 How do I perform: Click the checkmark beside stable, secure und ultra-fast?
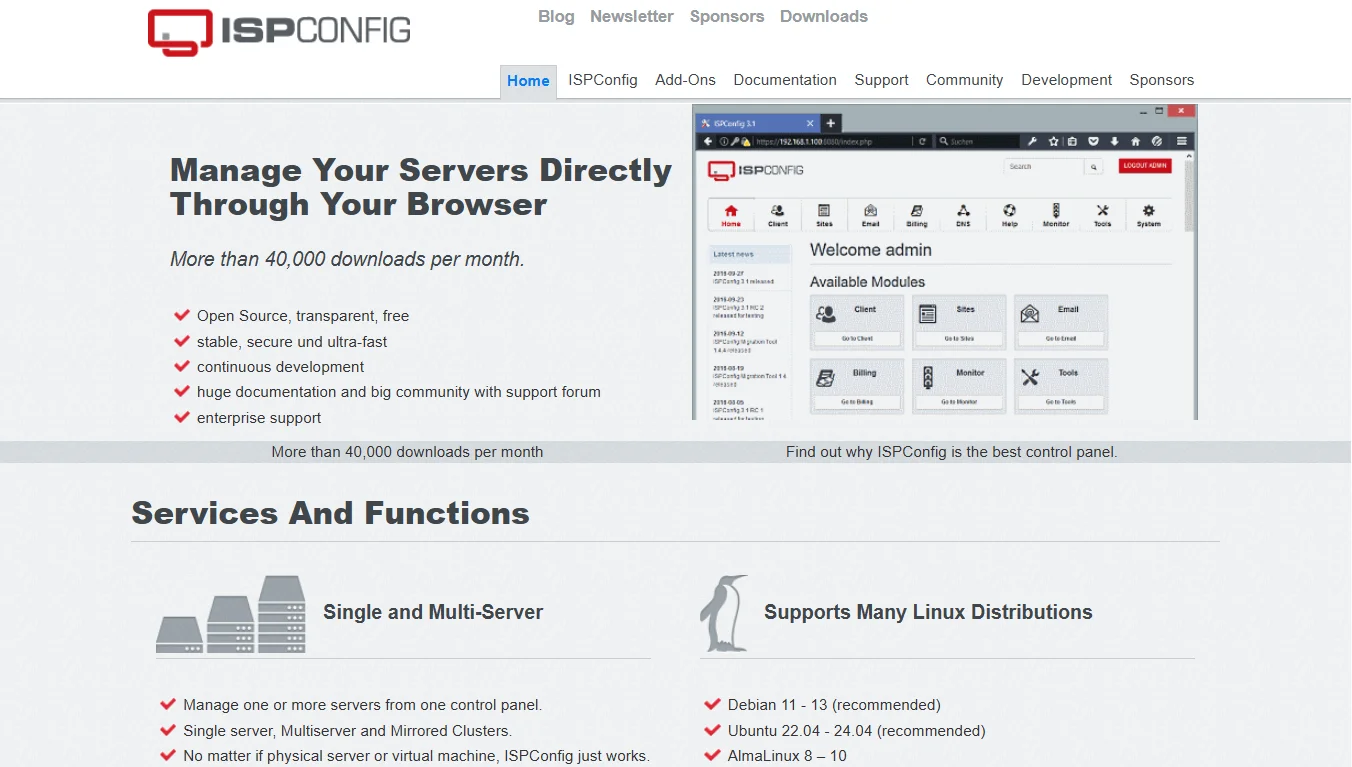click(182, 341)
